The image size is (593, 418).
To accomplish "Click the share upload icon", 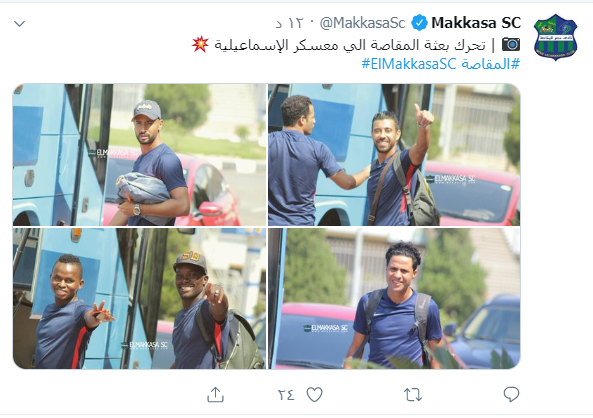I will (x=216, y=394).
